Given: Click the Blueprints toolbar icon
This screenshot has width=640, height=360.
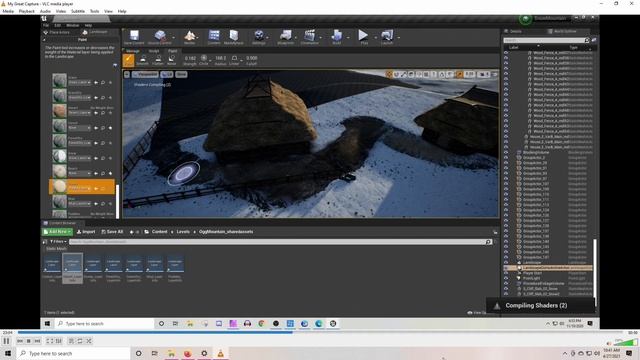Looking at the screenshot, I should tap(286, 37).
